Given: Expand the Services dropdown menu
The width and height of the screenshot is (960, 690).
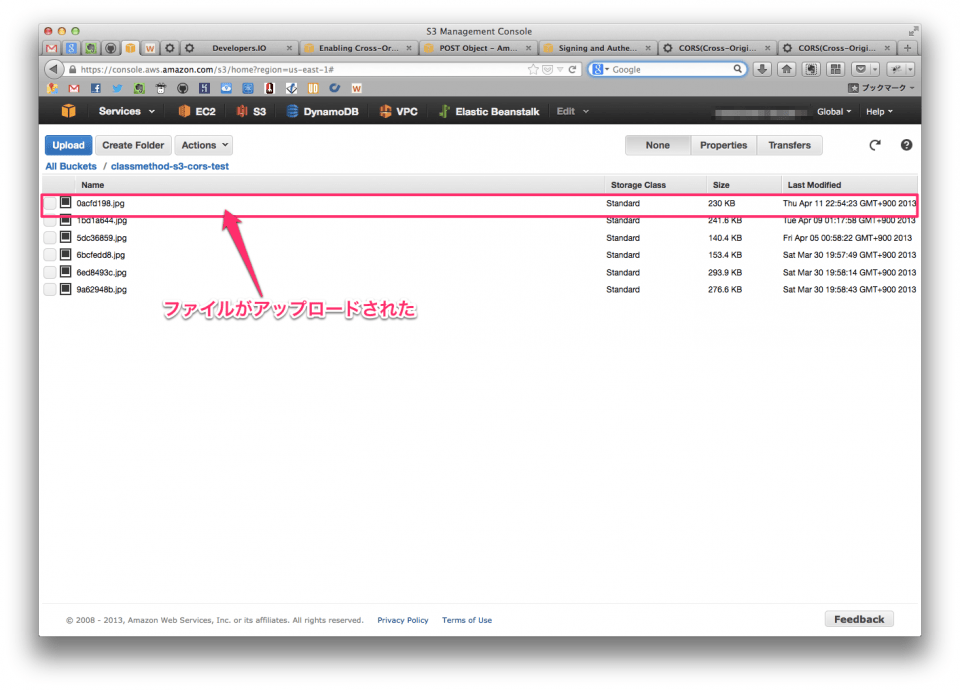Looking at the screenshot, I should (127, 111).
